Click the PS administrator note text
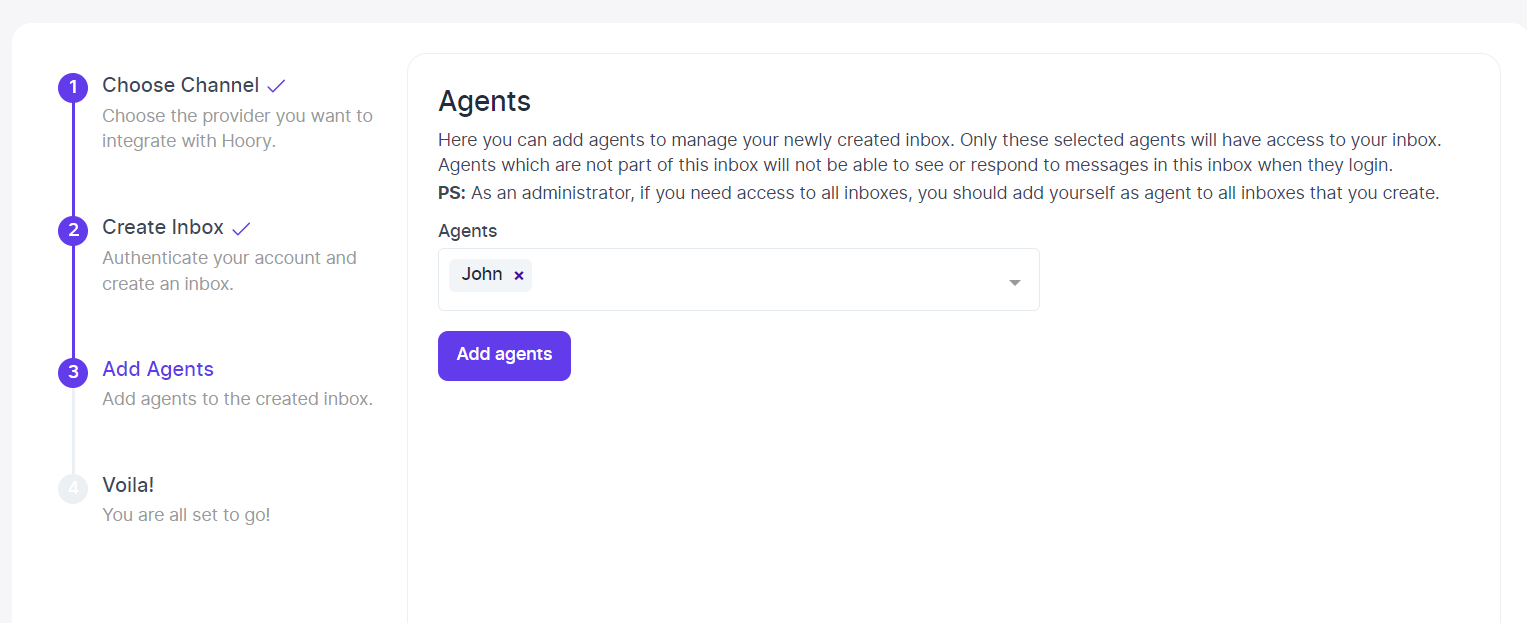This screenshot has height=623, width=1527. tap(938, 193)
